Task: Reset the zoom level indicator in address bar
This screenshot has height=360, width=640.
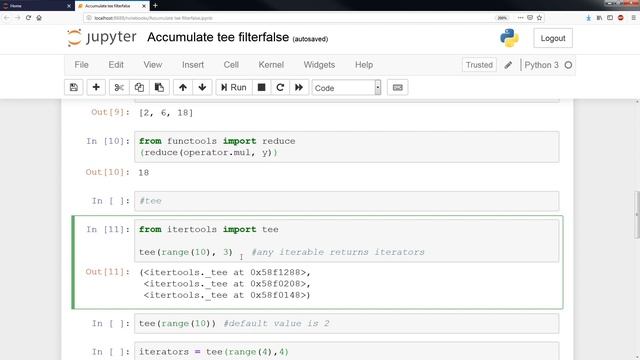Action: [502, 18]
